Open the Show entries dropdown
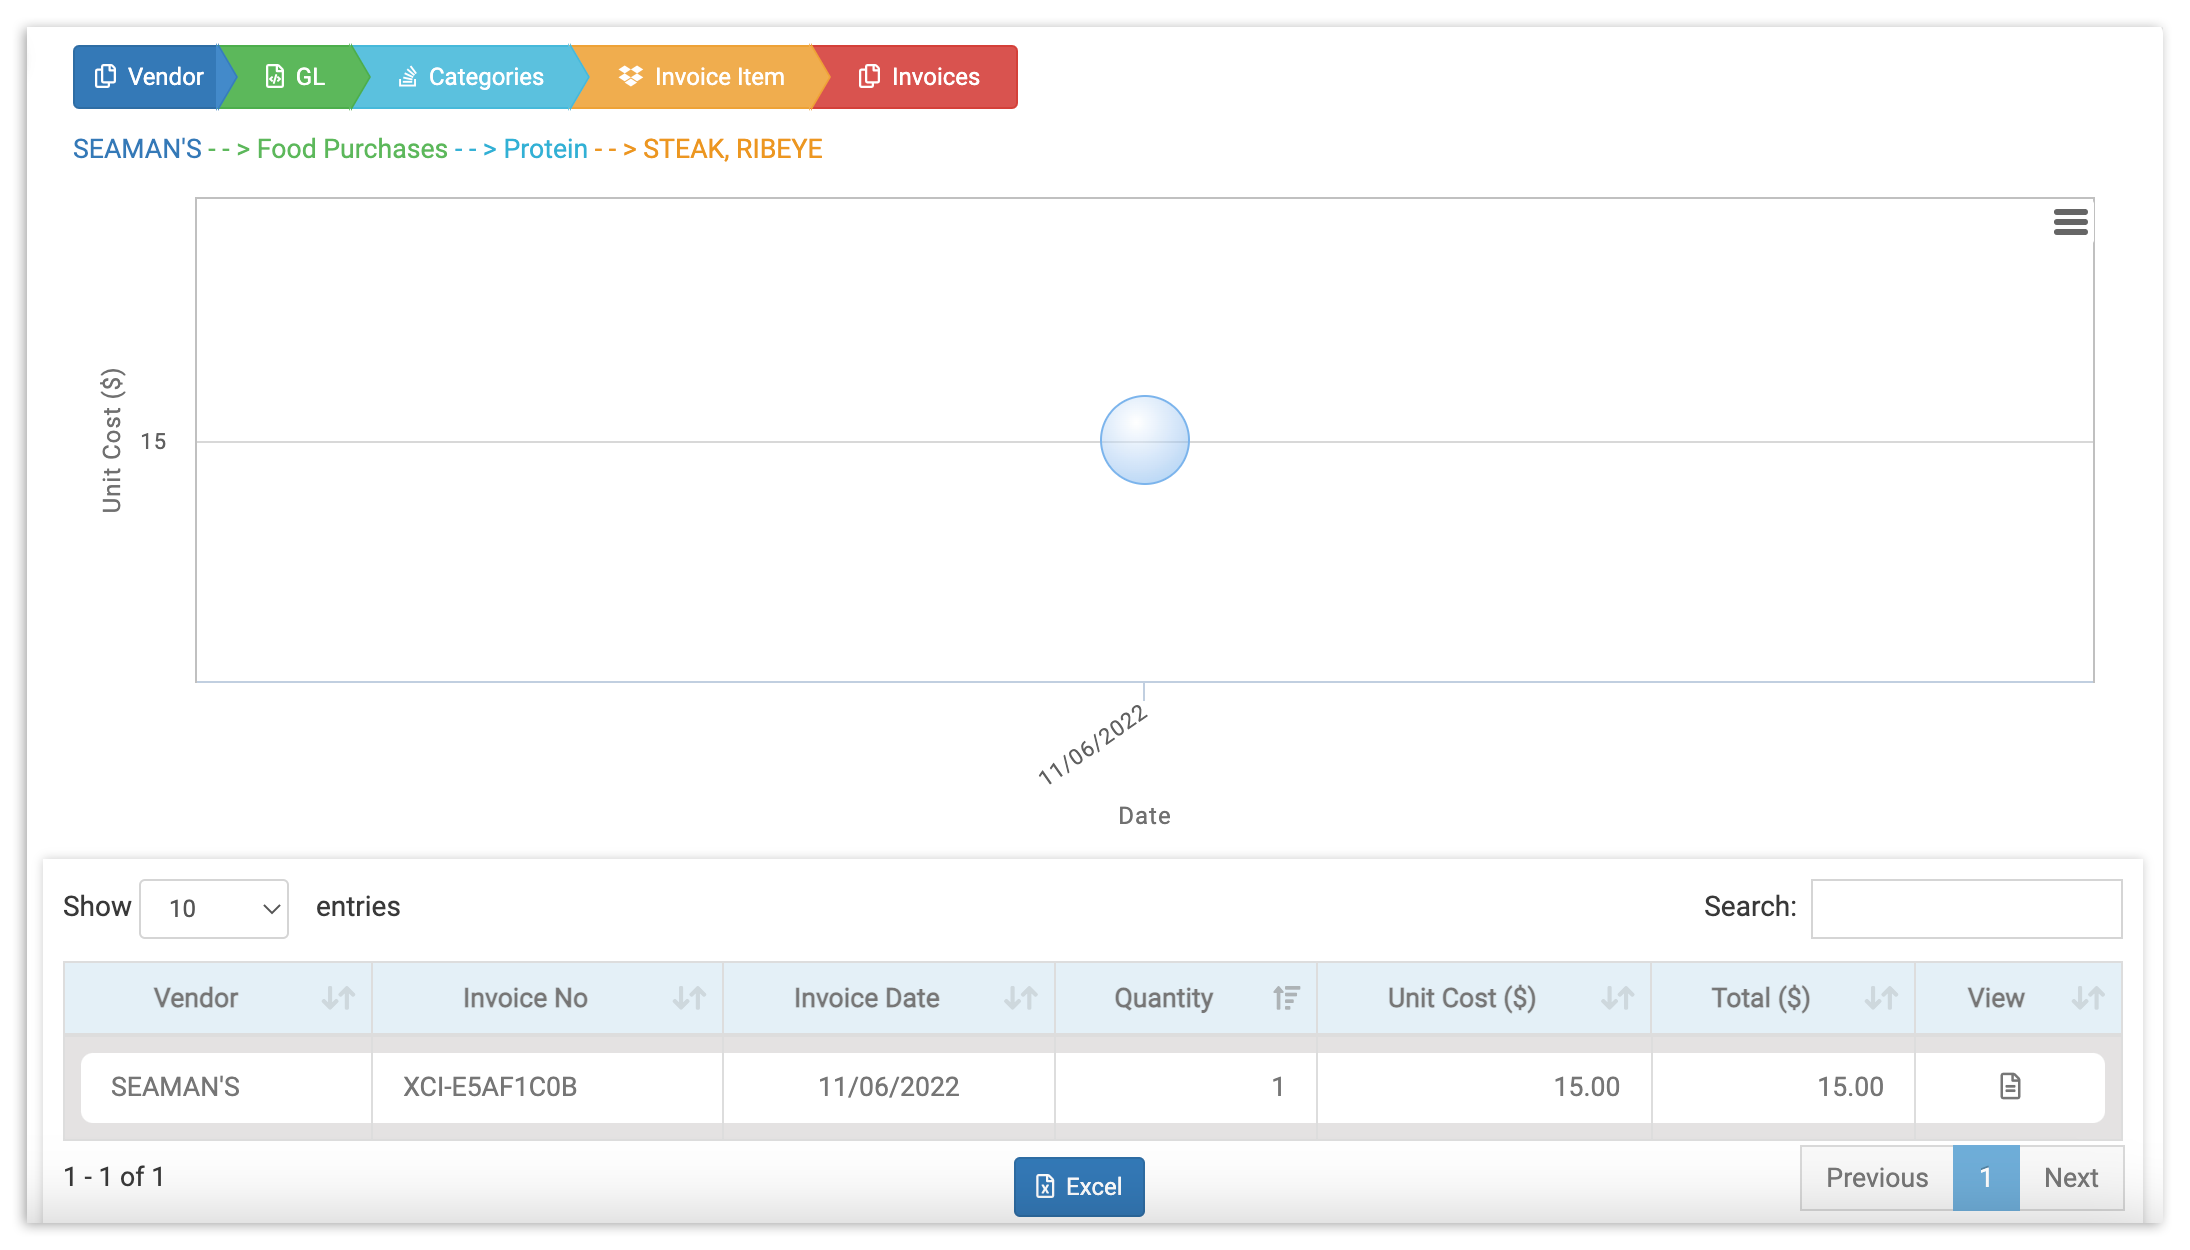 [x=213, y=908]
